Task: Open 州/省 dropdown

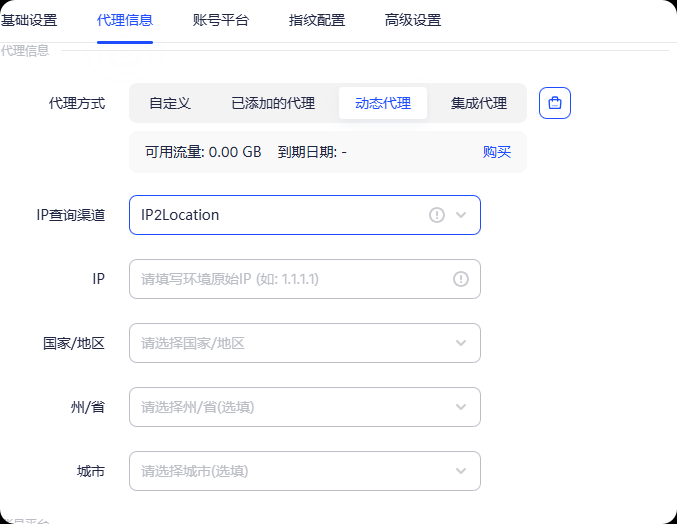Action: click(305, 407)
